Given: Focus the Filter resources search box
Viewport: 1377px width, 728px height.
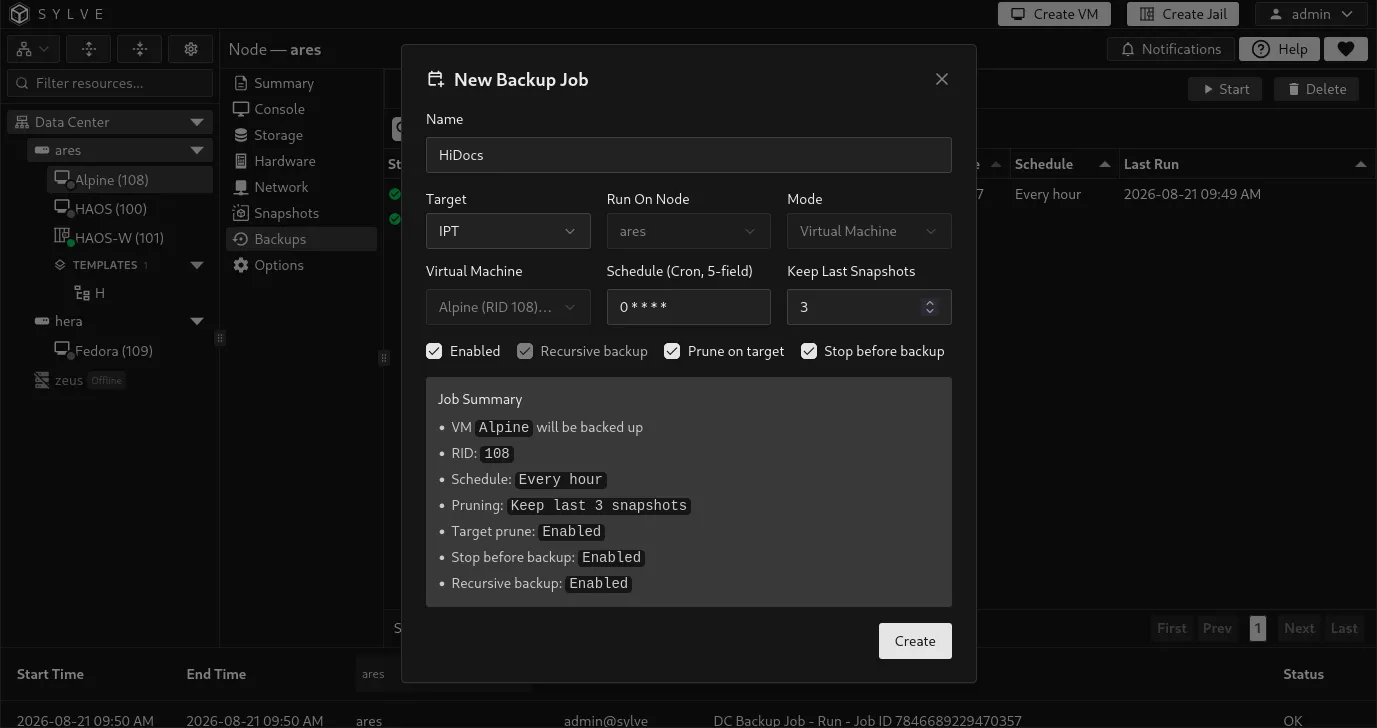Looking at the screenshot, I should (110, 83).
